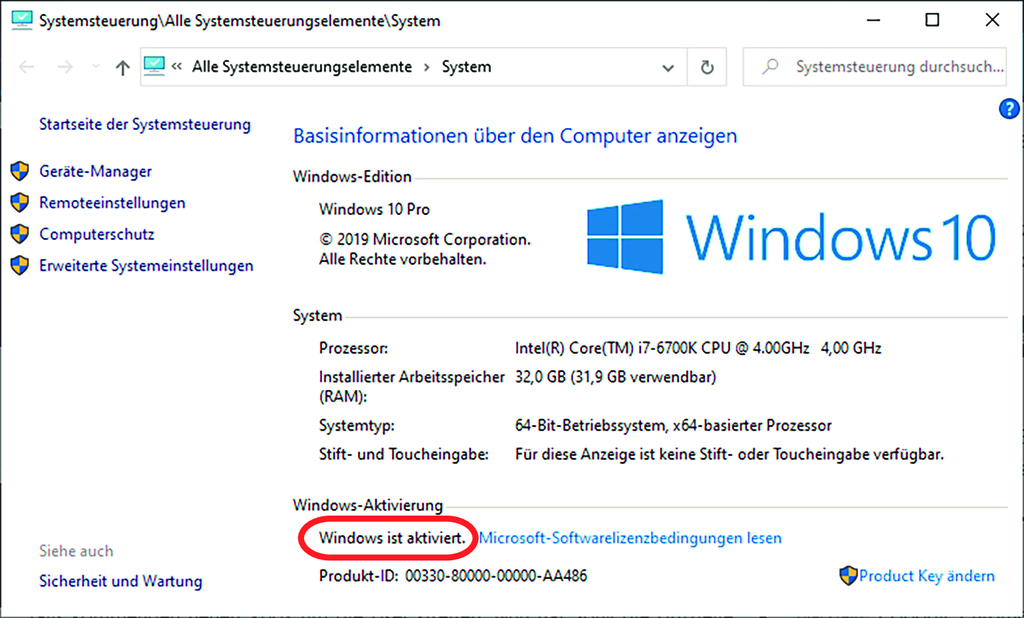Click the '© 2019 Microsoft Corporation.' text
This screenshot has width=1024, height=618.
point(424,240)
